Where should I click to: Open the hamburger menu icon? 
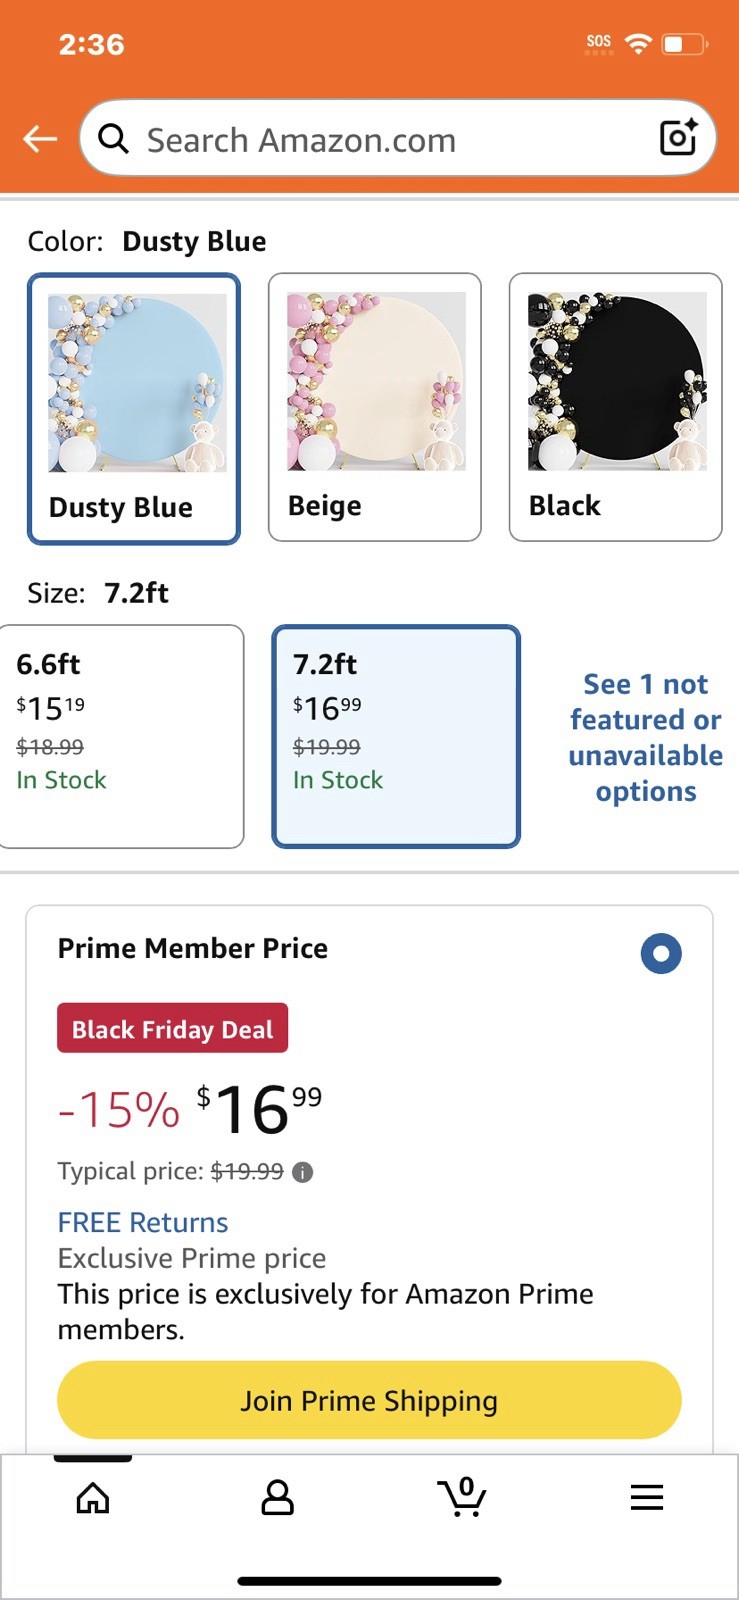coord(647,1497)
